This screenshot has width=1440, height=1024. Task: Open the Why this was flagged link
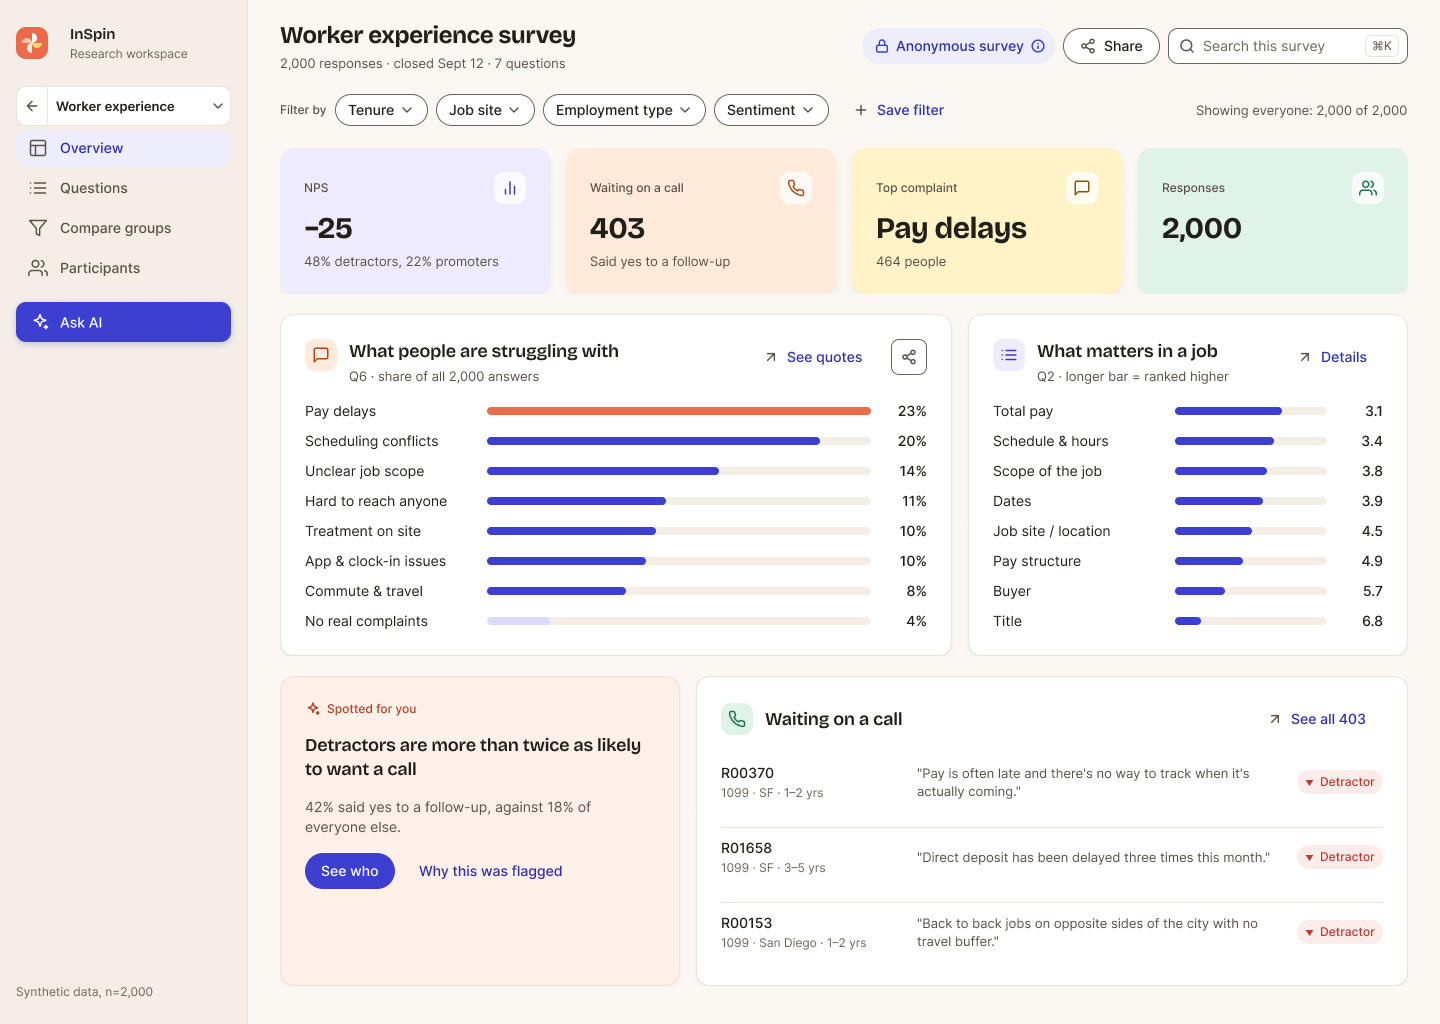tap(491, 871)
